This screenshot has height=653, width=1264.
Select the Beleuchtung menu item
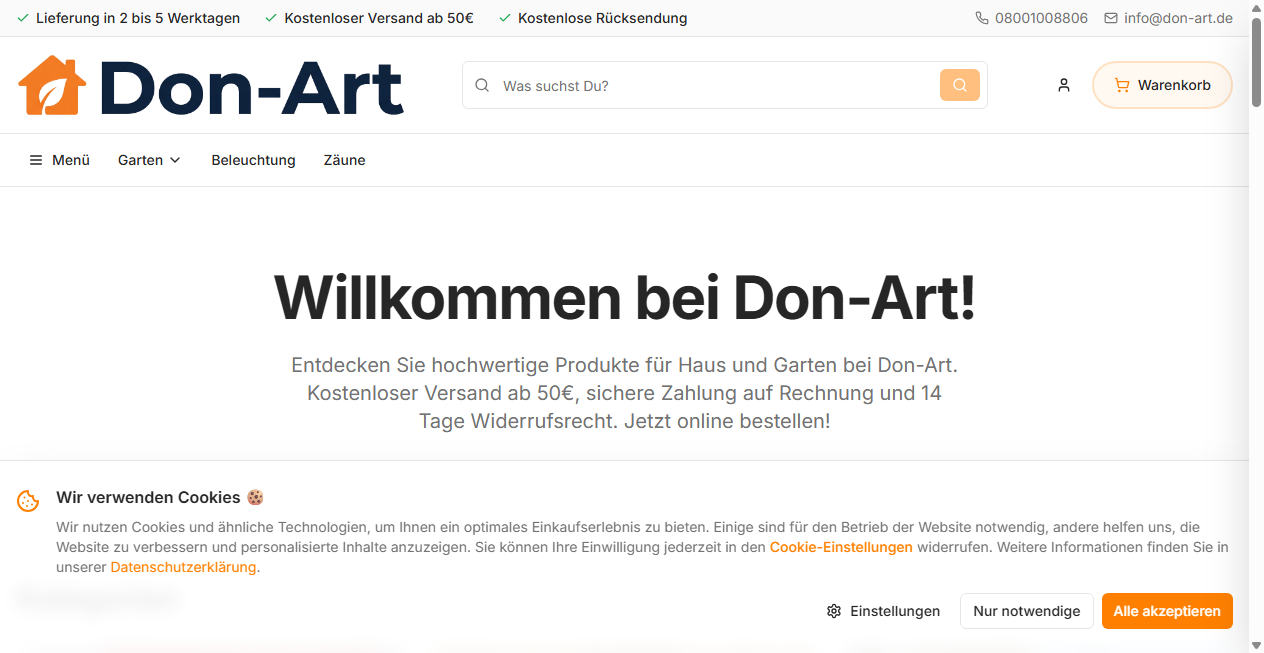[253, 160]
